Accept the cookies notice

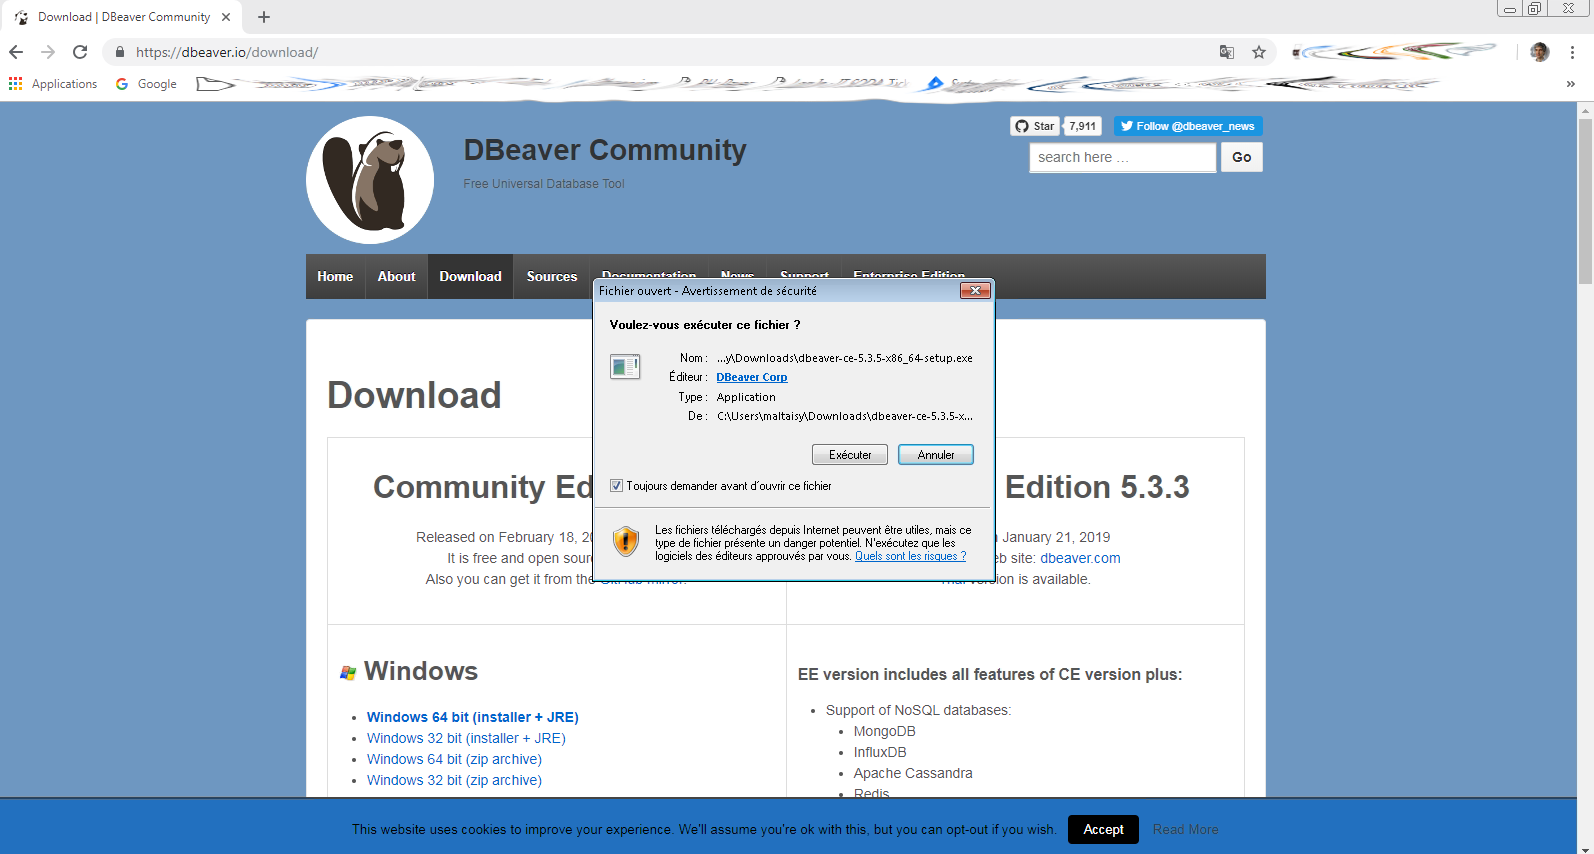click(x=1103, y=829)
